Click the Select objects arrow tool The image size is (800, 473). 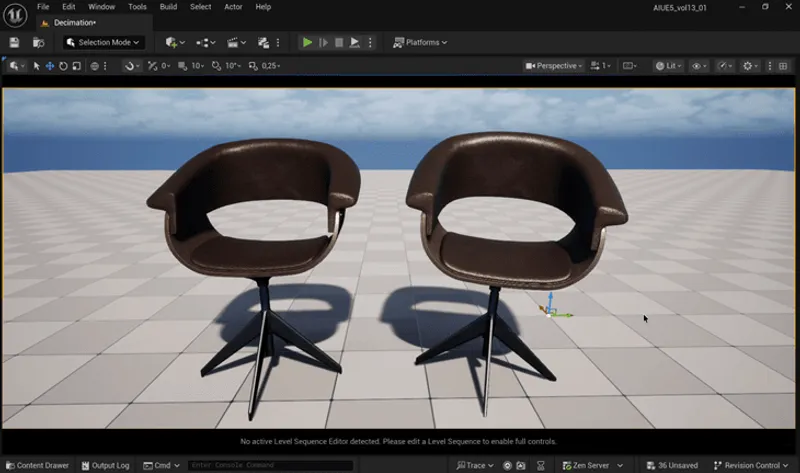click(37, 66)
